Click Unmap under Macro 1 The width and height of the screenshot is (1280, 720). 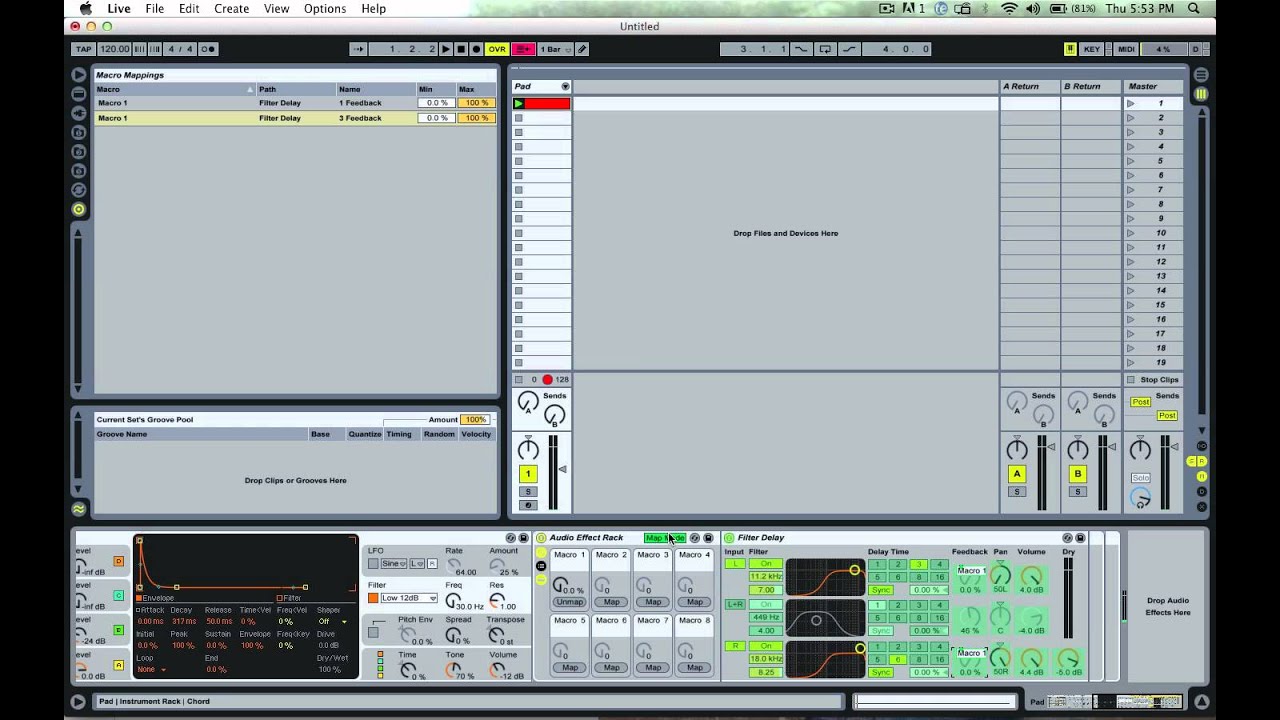point(570,602)
